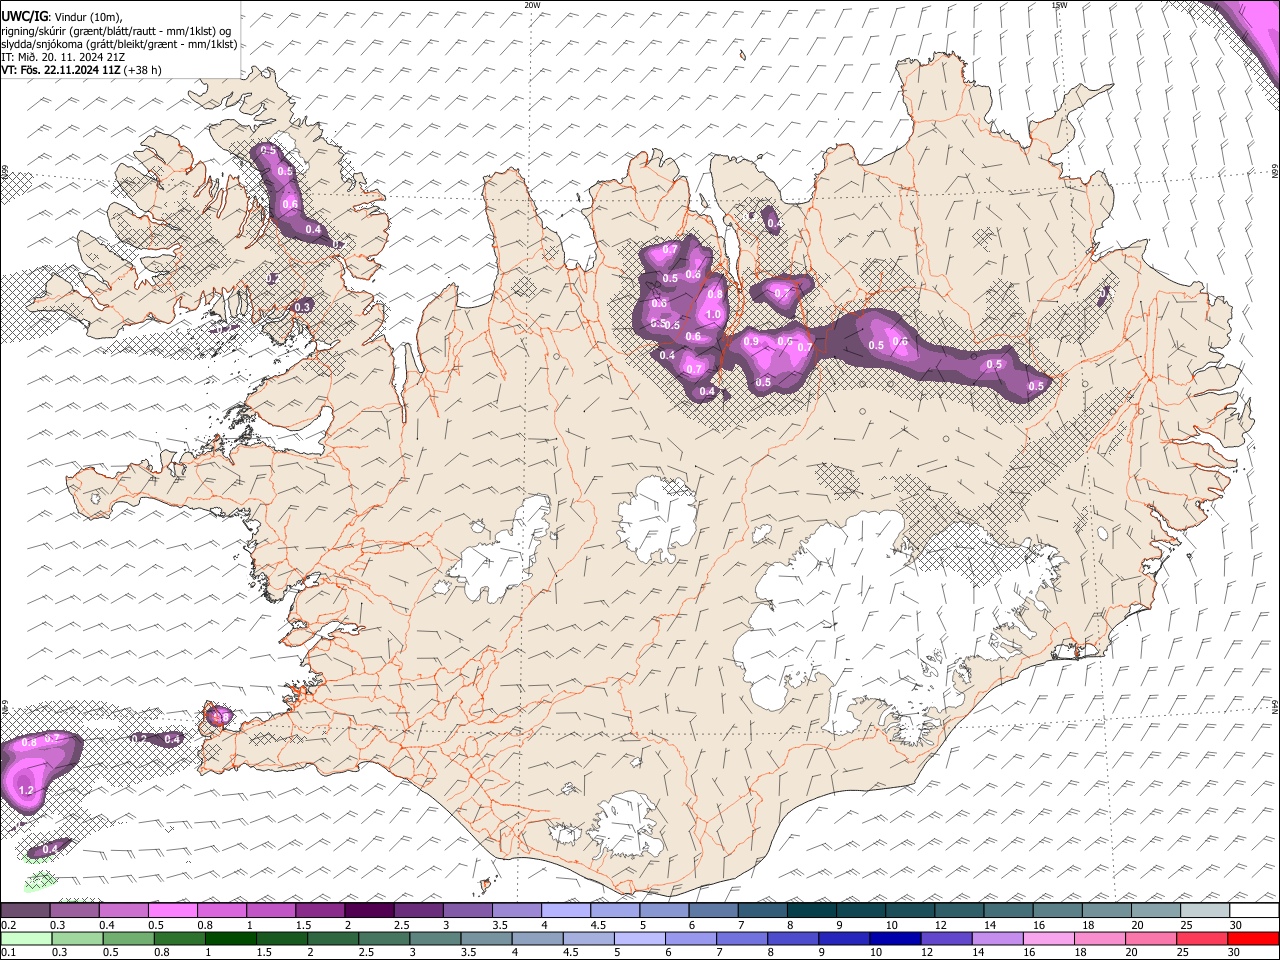Click the darkest green 1–1.5 legend swatch

pos(230,938)
